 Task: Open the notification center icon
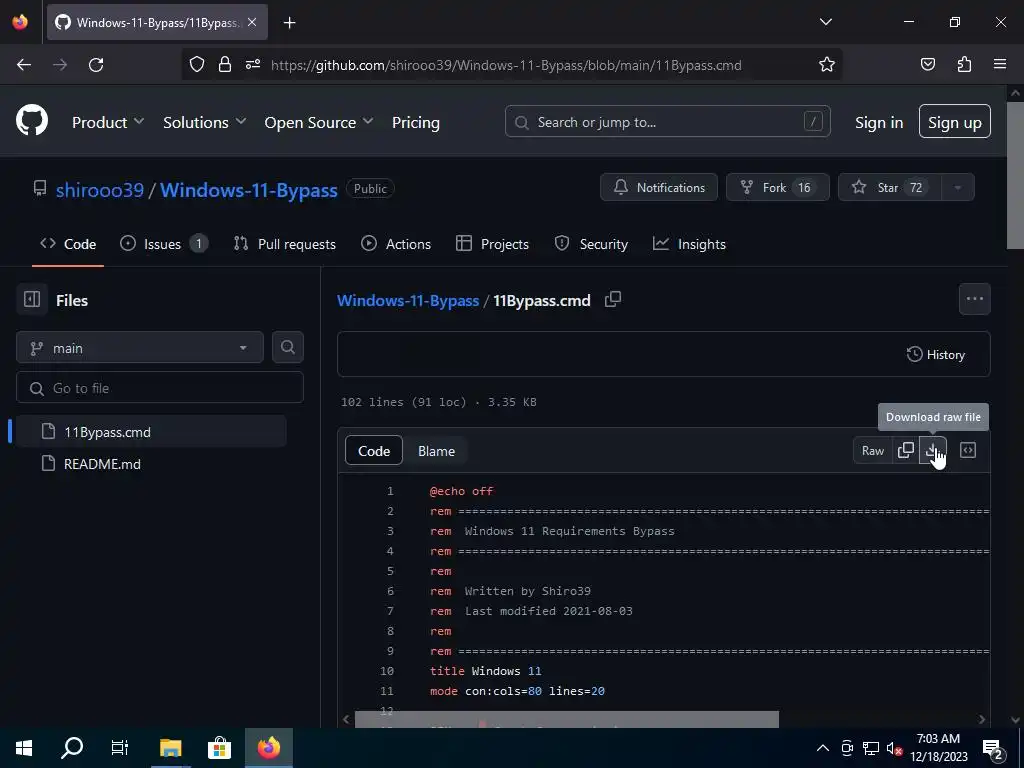993,748
